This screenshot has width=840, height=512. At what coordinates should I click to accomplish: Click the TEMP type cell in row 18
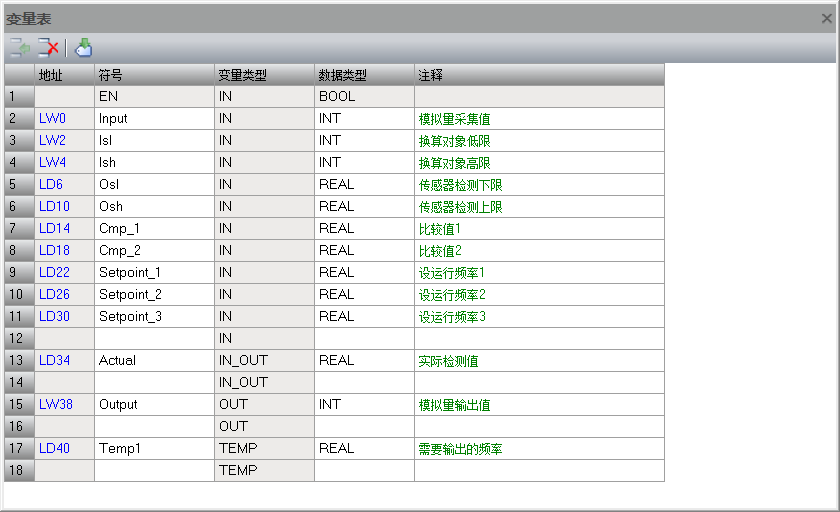coord(264,470)
